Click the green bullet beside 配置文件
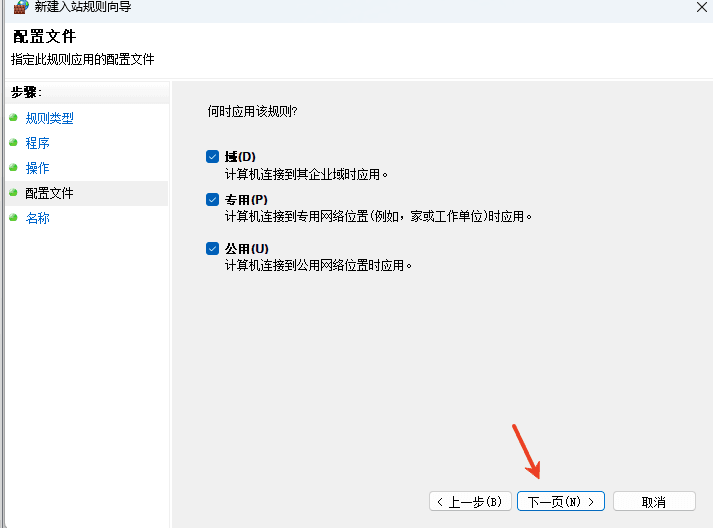This screenshot has width=713, height=528. click(x=13, y=192)
